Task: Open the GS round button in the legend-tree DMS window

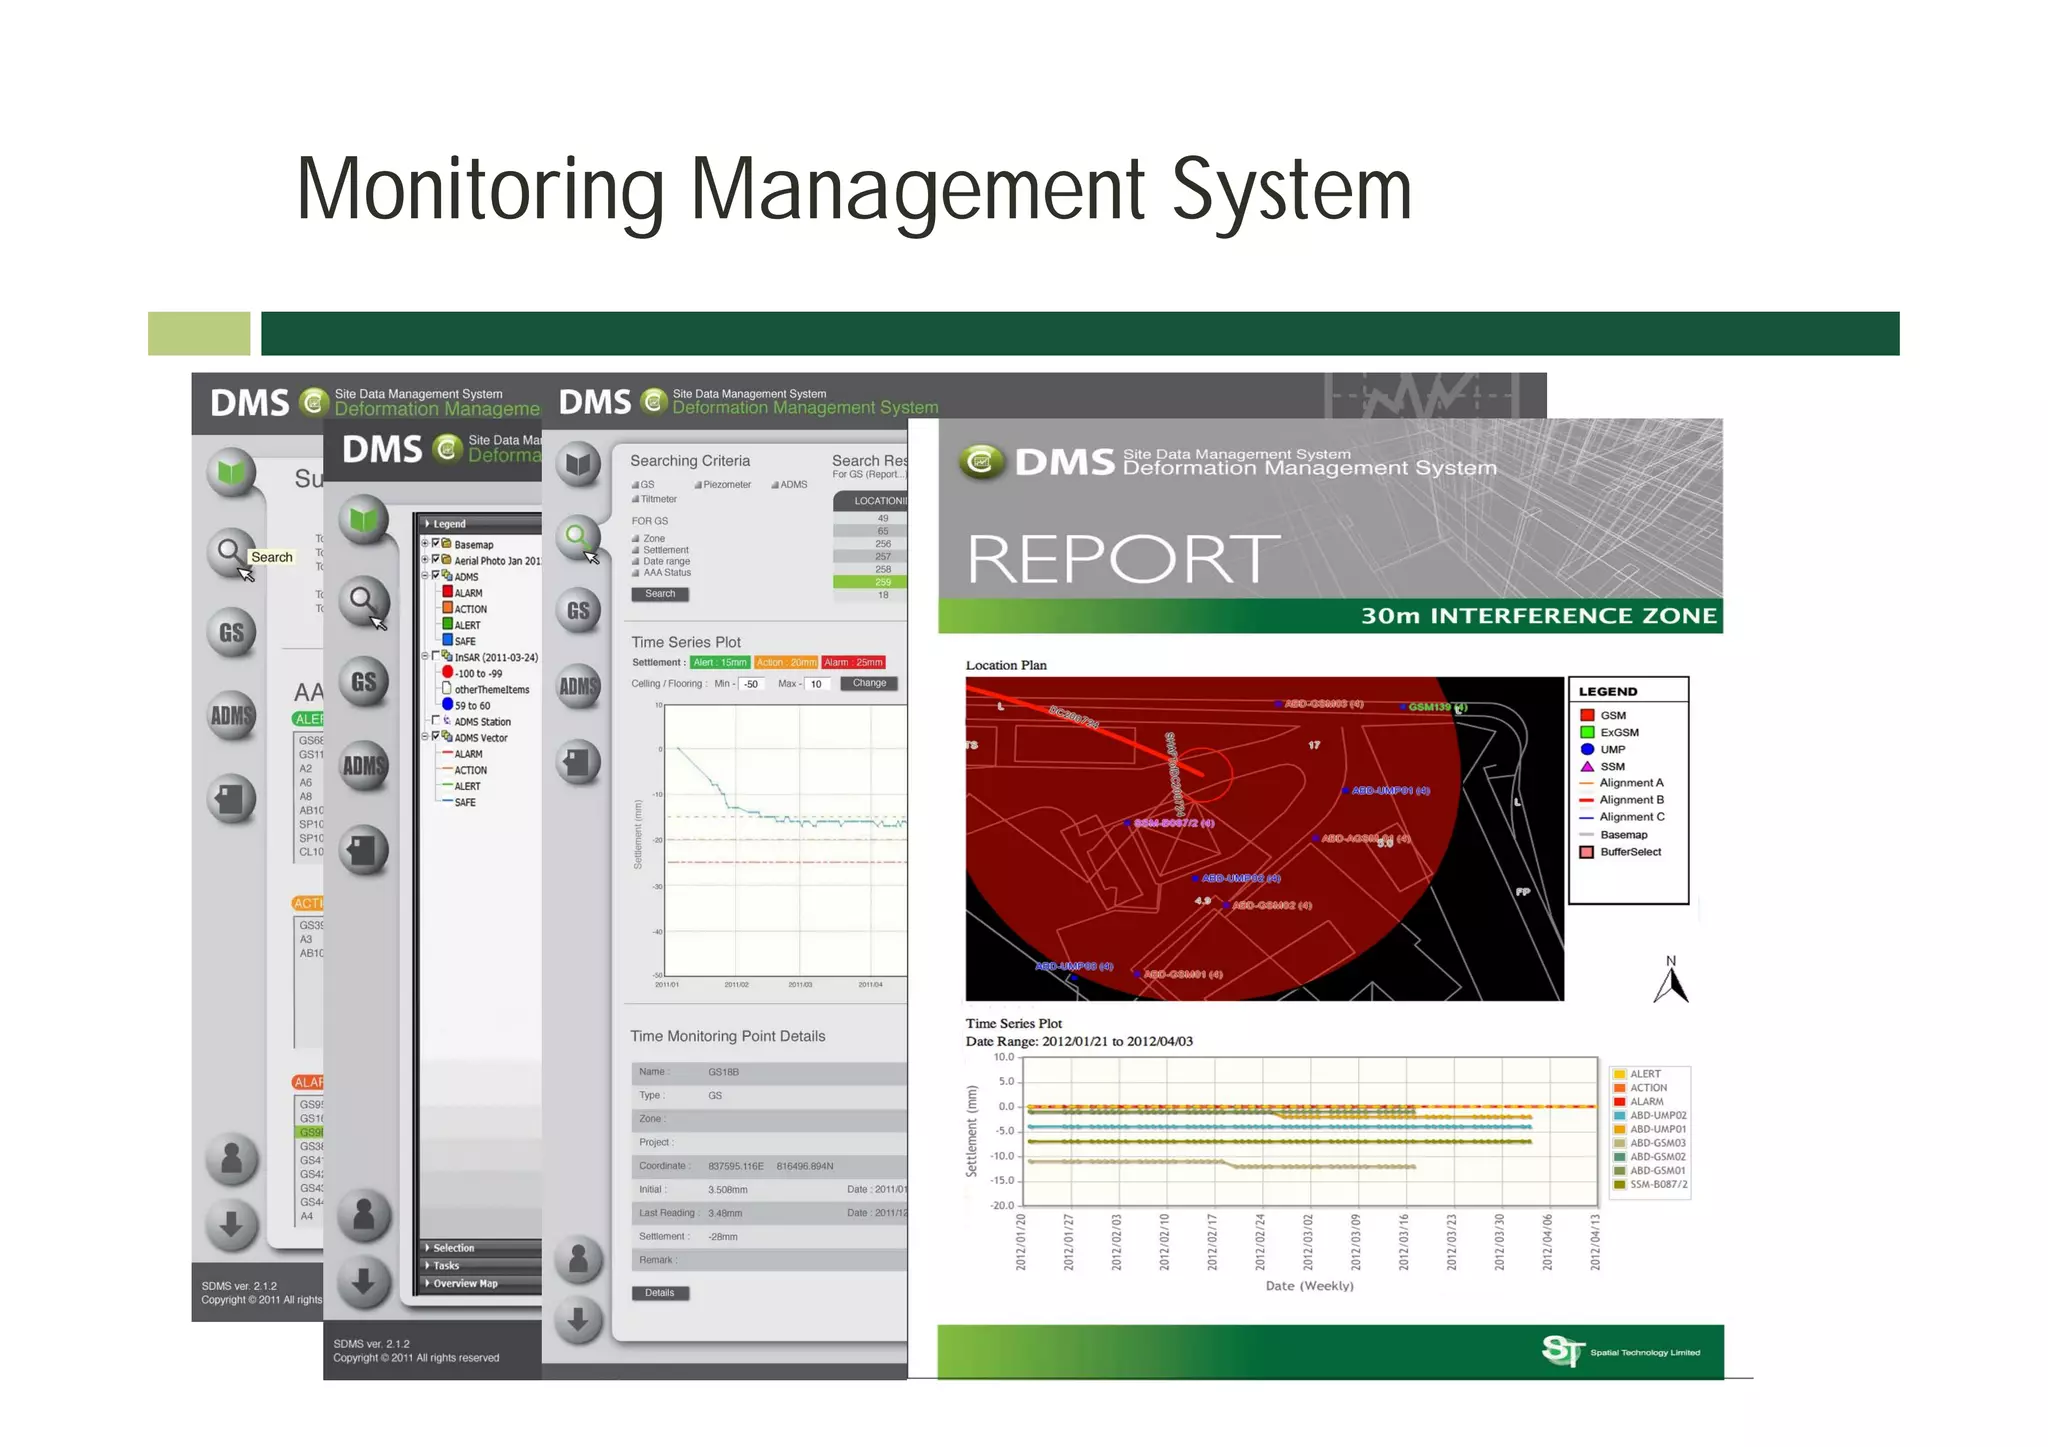Action: (x=363, y=682)
